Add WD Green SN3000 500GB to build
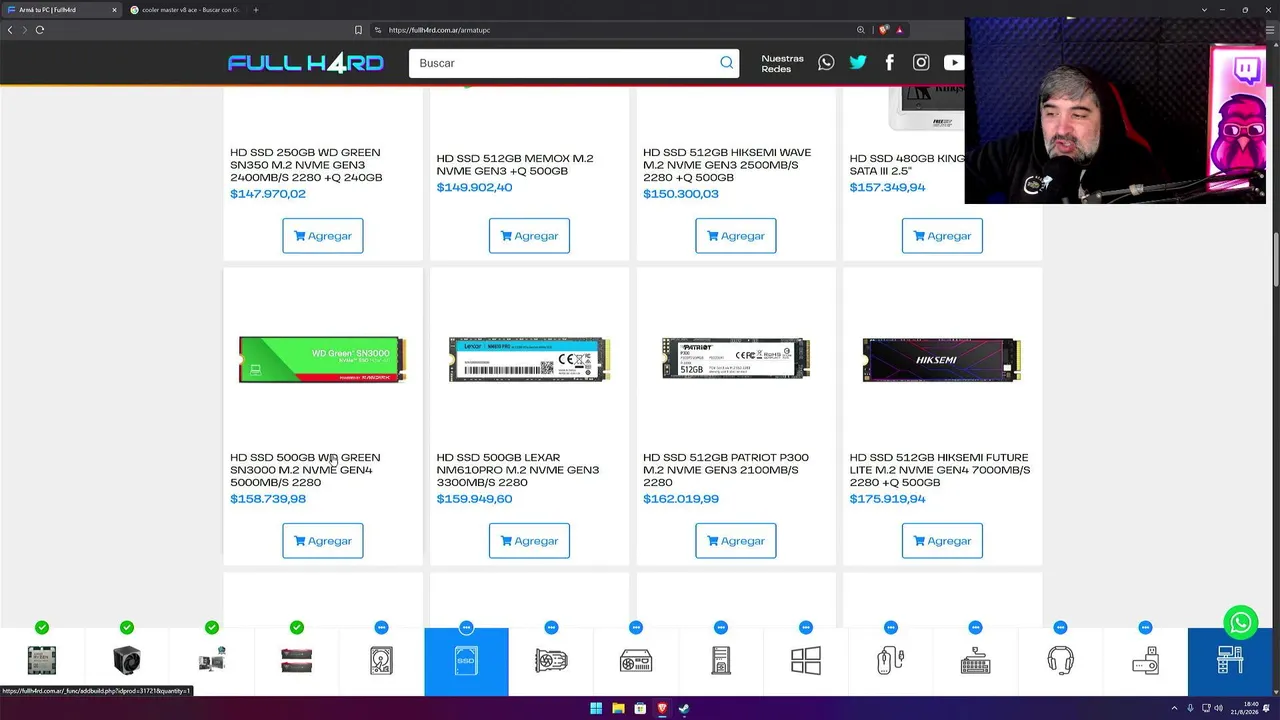 point(322,541)
